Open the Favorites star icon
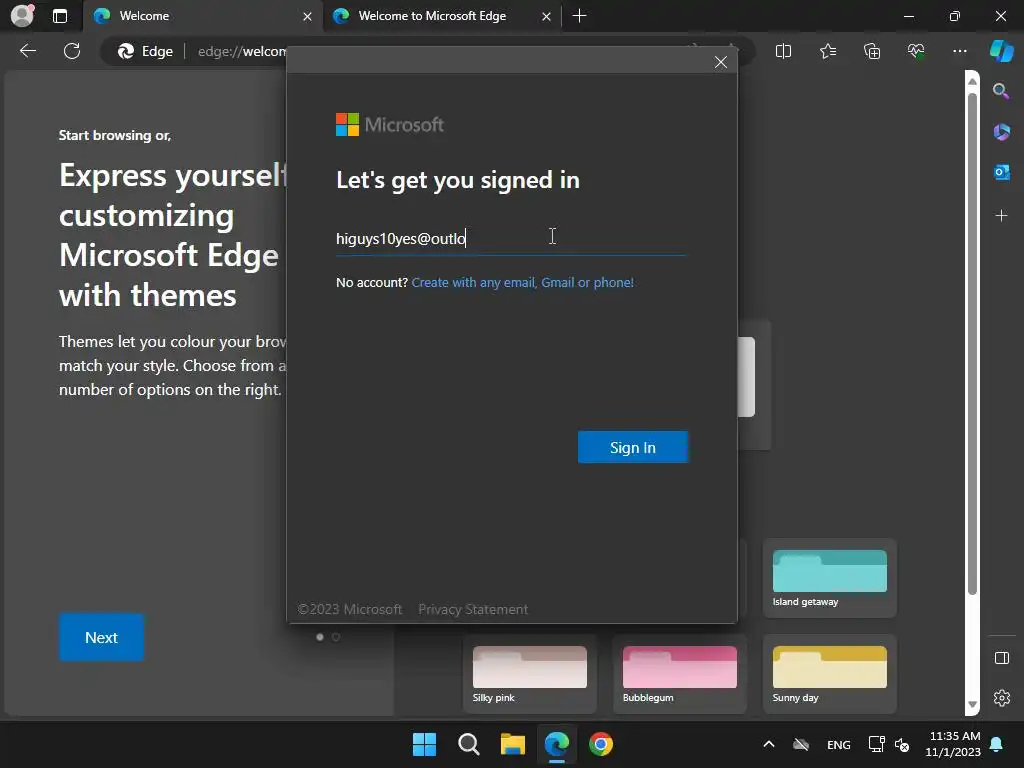 click(x=827, y=51)
